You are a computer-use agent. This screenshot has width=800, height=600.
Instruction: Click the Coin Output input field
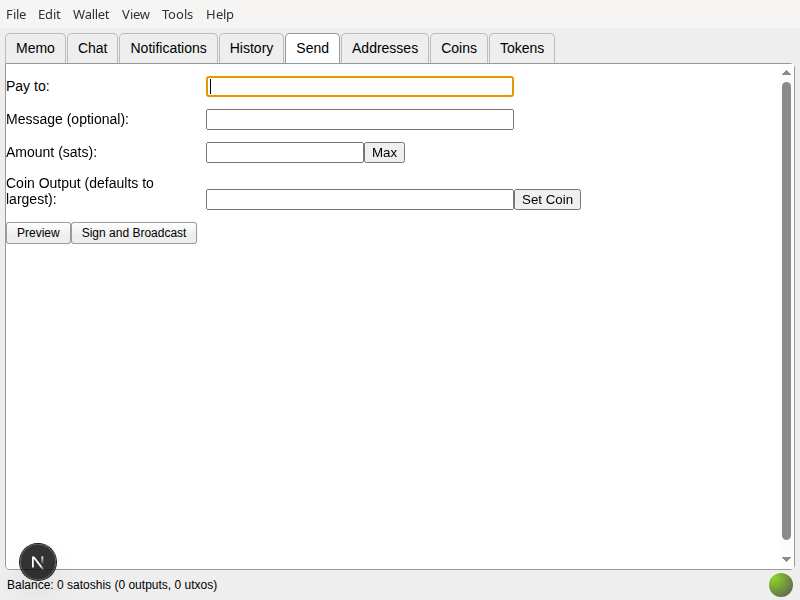[x=360, y=199]
